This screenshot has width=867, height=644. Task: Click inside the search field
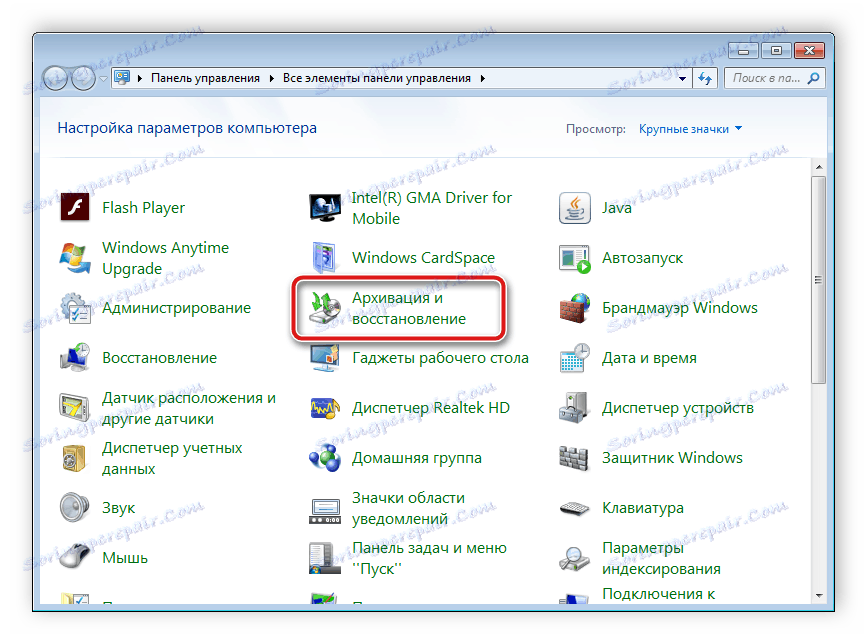point(770,77)
